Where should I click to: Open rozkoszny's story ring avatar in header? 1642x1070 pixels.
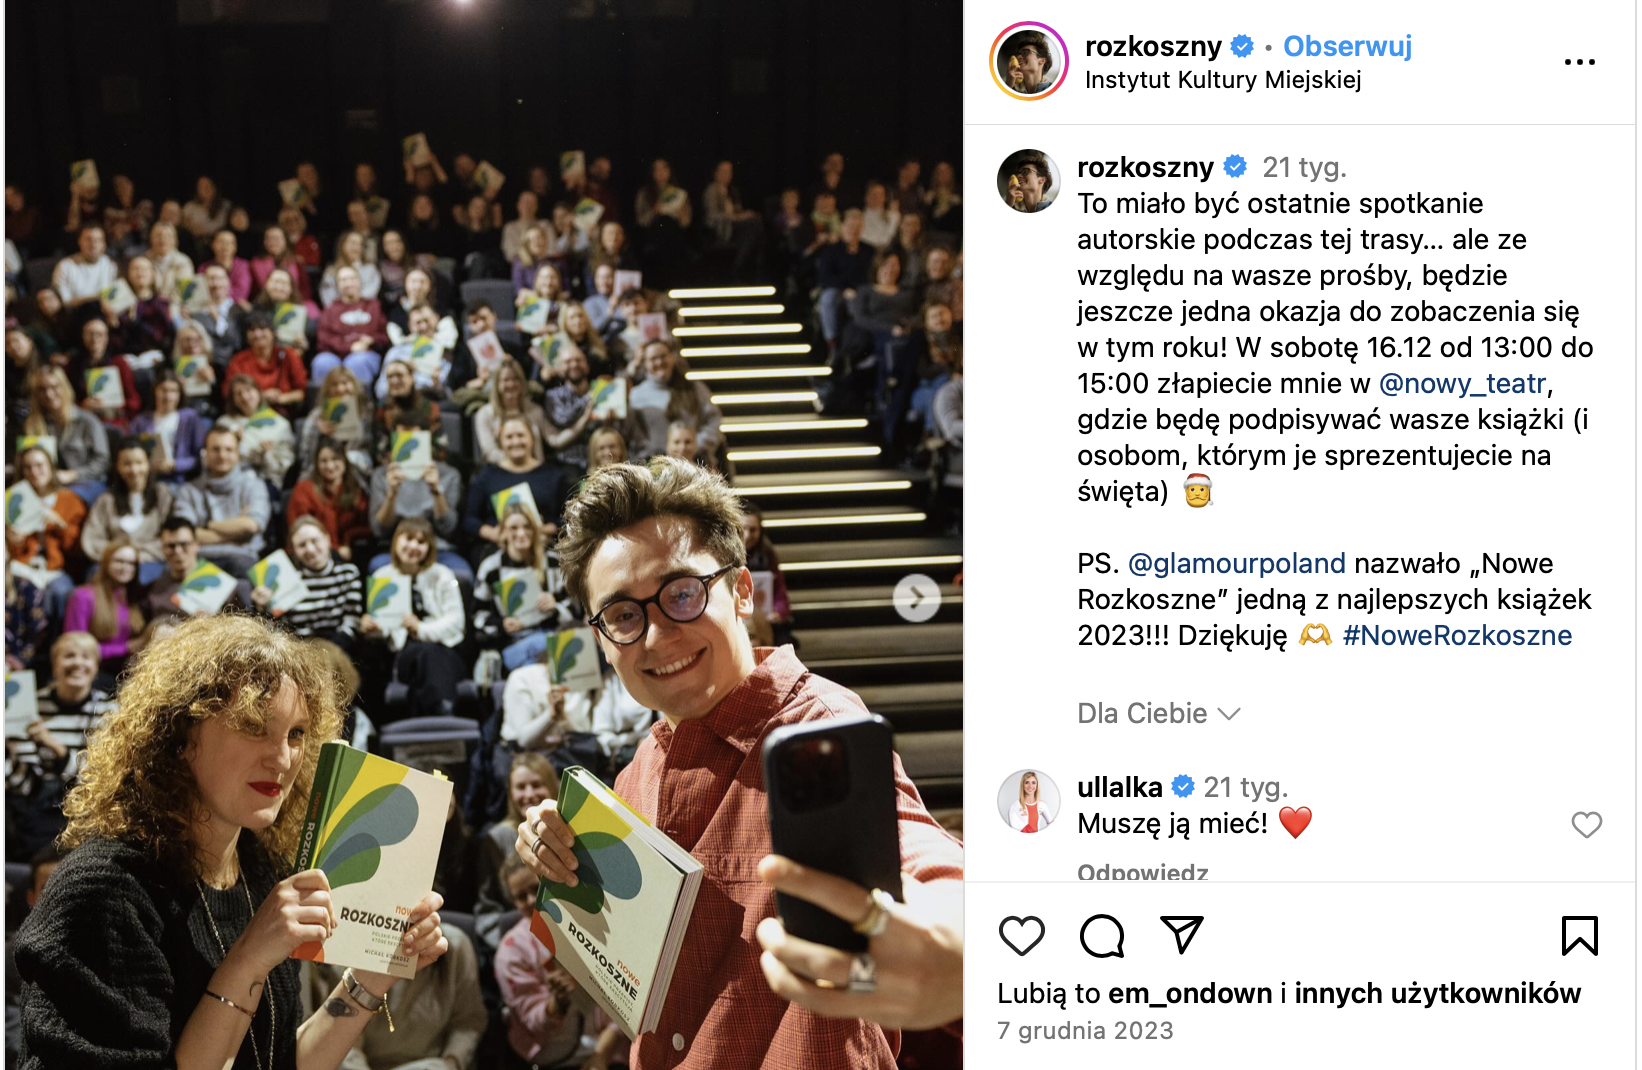coord(1029,62)
